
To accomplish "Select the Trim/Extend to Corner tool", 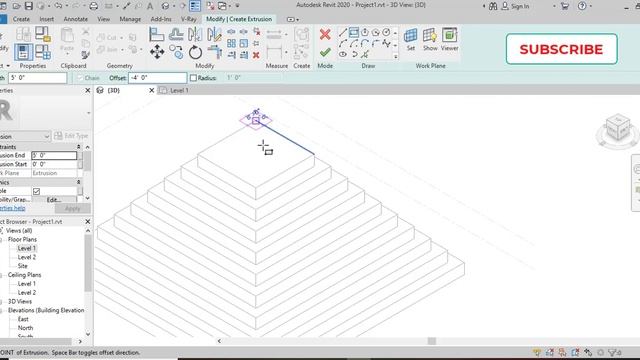I will coord(214,52).
